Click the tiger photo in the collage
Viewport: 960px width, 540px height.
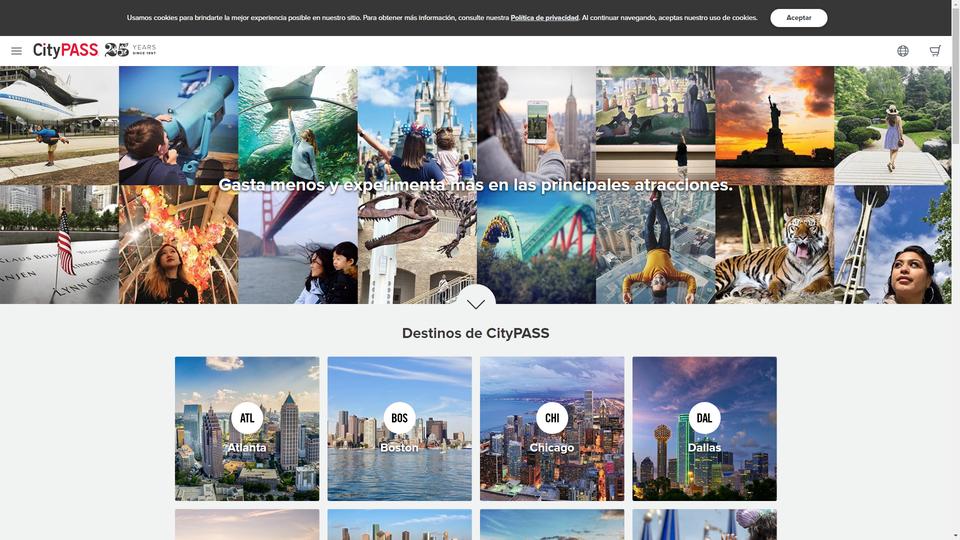tap(774, 244)
